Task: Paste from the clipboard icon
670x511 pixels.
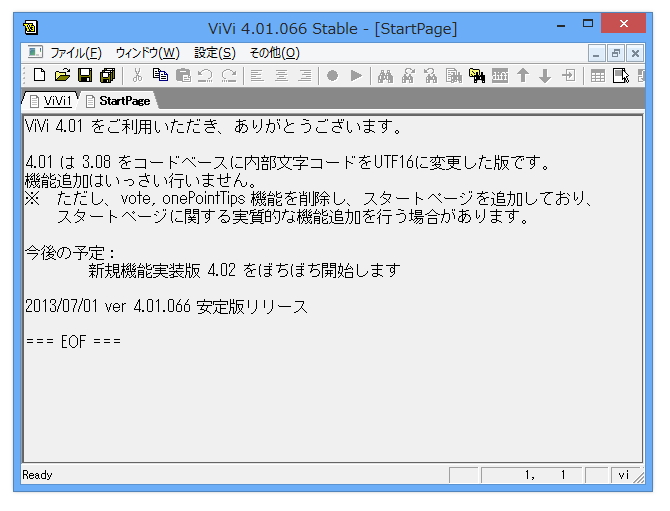Action: click(x=183, y=76)
